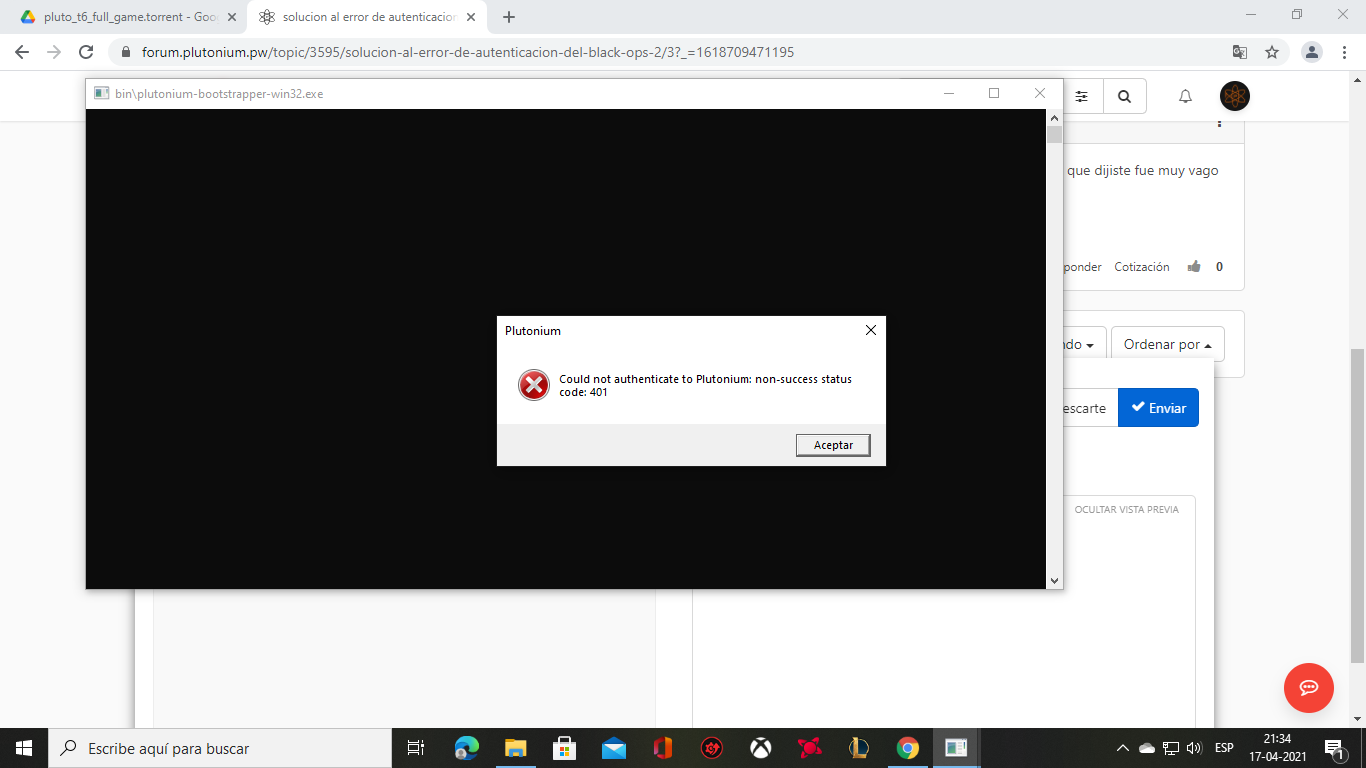Click the thumbs up icon on post
Image resolution: width=1366 pixels, height=768 pixels.
click(x=1193, y=267)
